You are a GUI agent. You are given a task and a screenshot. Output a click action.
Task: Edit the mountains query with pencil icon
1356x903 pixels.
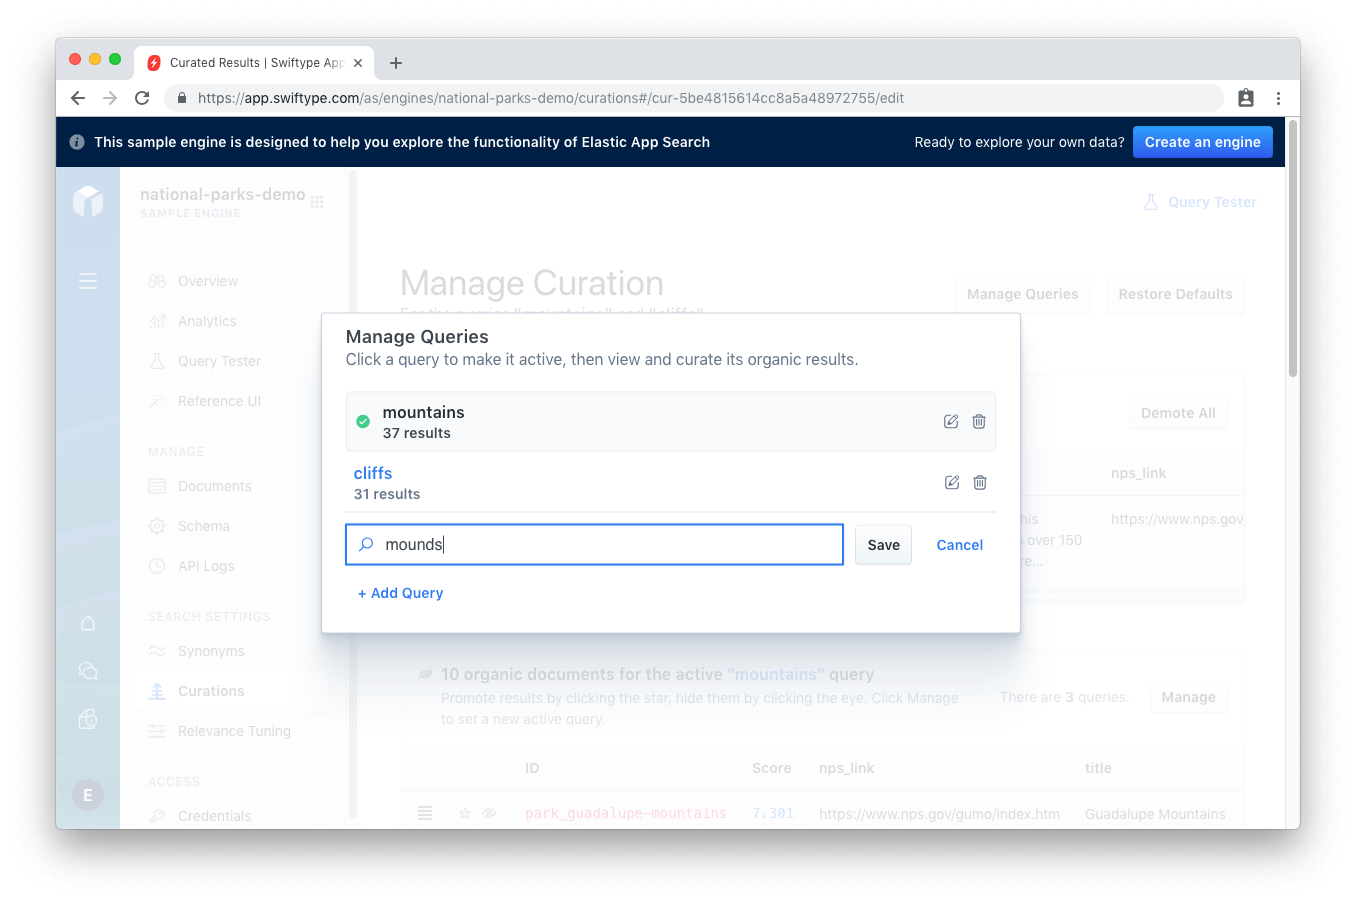click(951, 422)
